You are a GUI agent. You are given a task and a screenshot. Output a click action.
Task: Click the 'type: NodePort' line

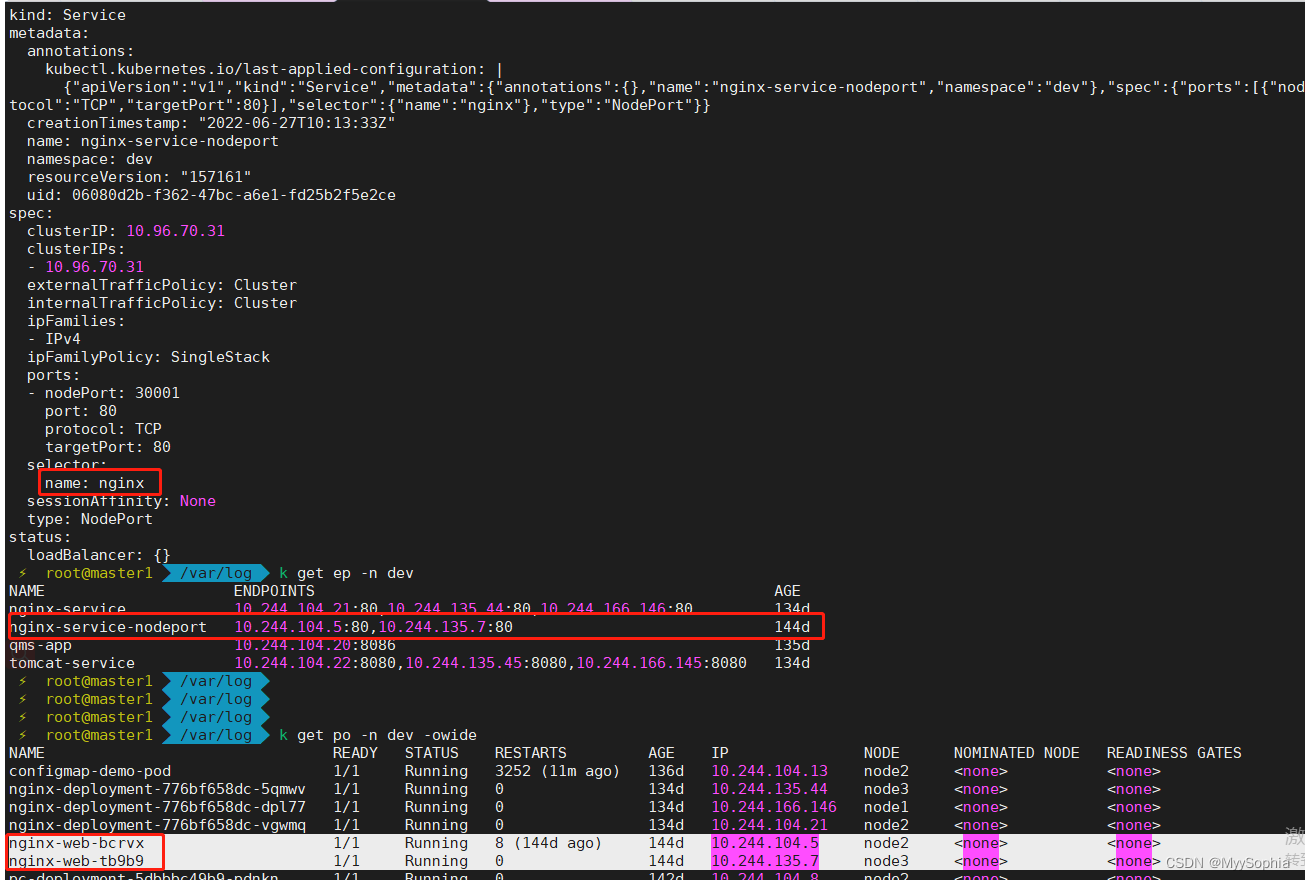90,519
